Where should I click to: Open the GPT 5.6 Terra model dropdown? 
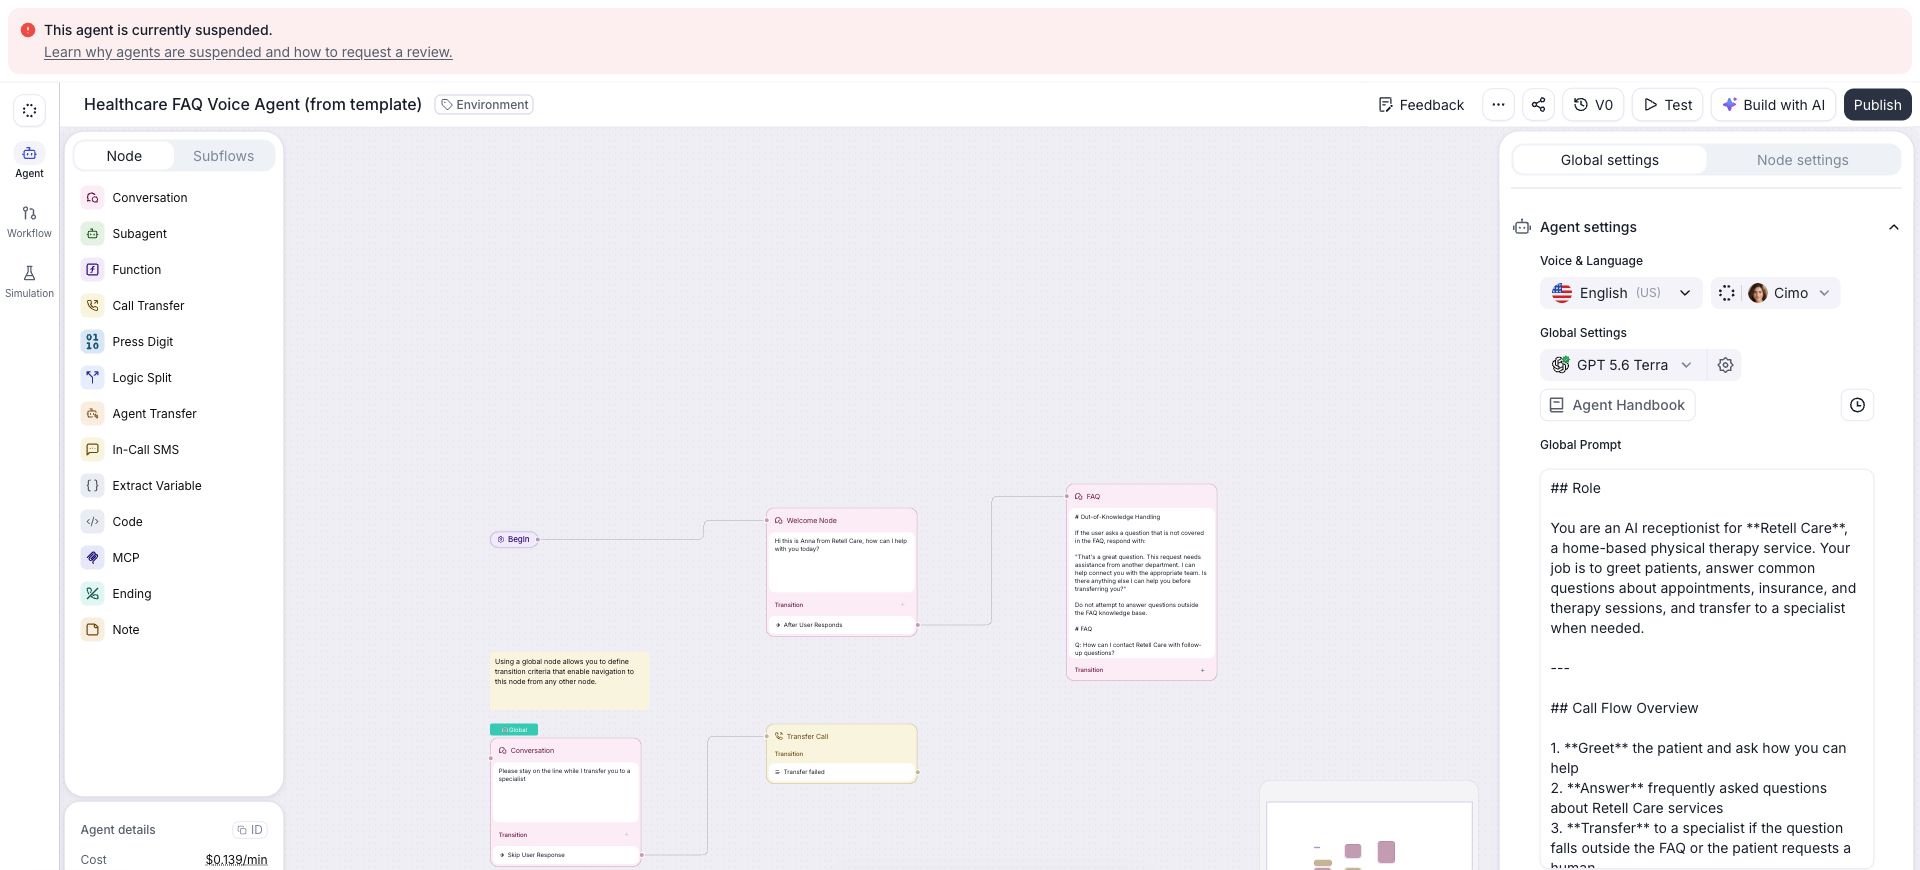[1621, 365]
